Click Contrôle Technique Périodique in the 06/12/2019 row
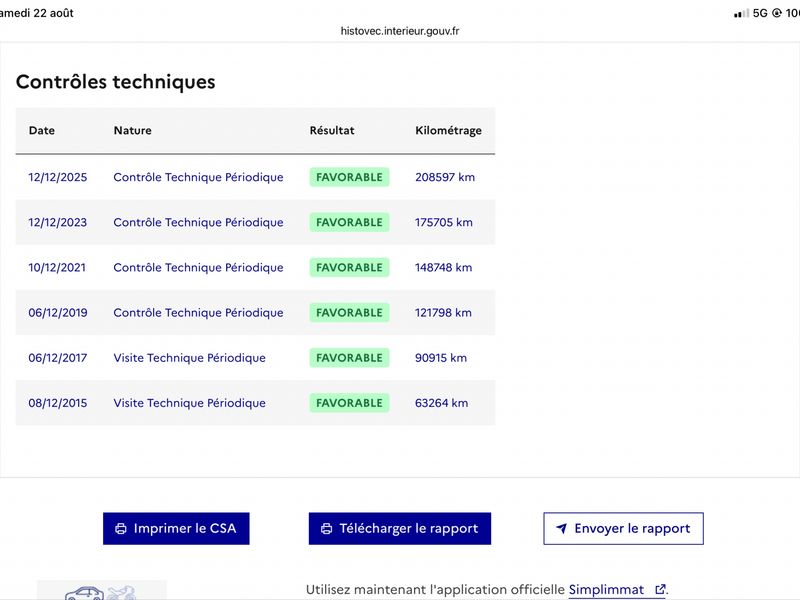The image size is (800, 600). point(198,313)
